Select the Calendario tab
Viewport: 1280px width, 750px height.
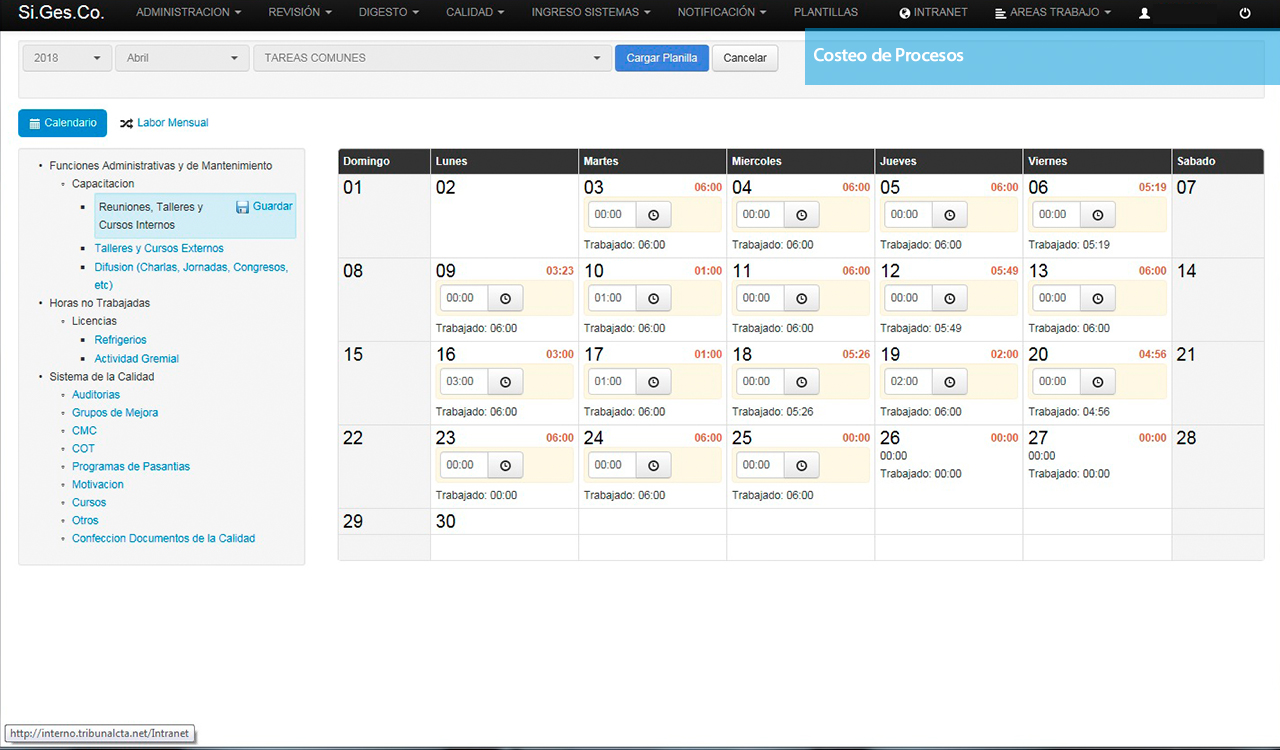(x=62, y=123)
